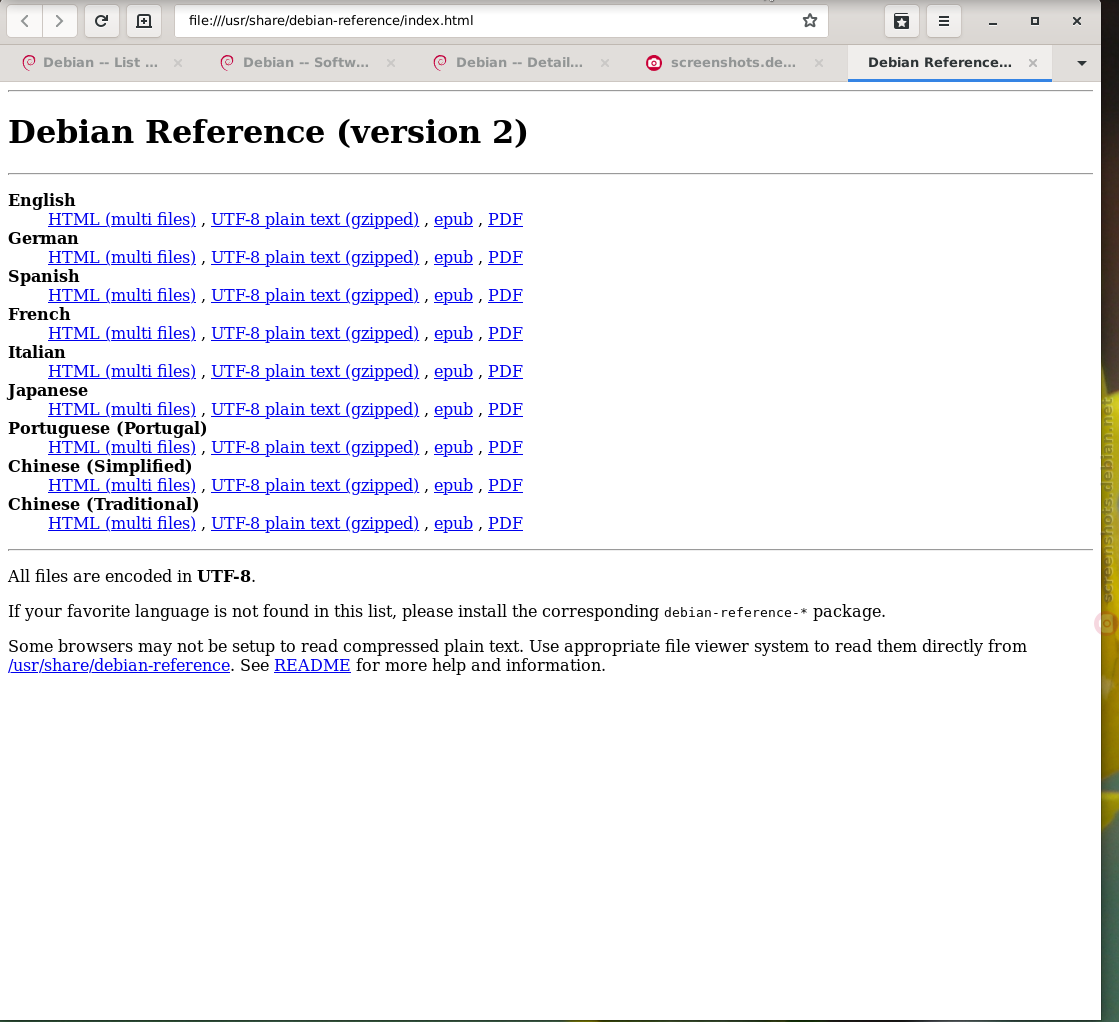Viewport: 1119px width, 1022px height.
Task: Follow the /usr/share/debian-reference link
Action: [119, 665]
